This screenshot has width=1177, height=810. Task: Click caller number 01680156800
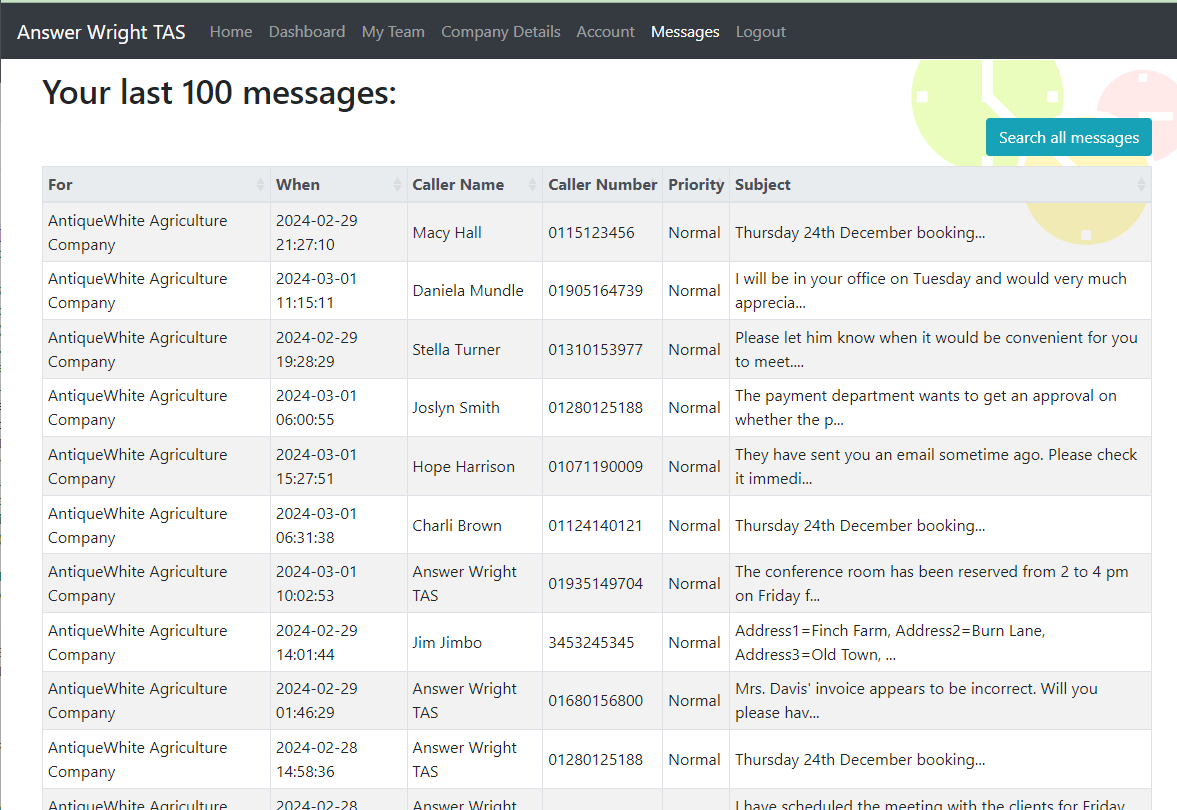click(595, 700)
